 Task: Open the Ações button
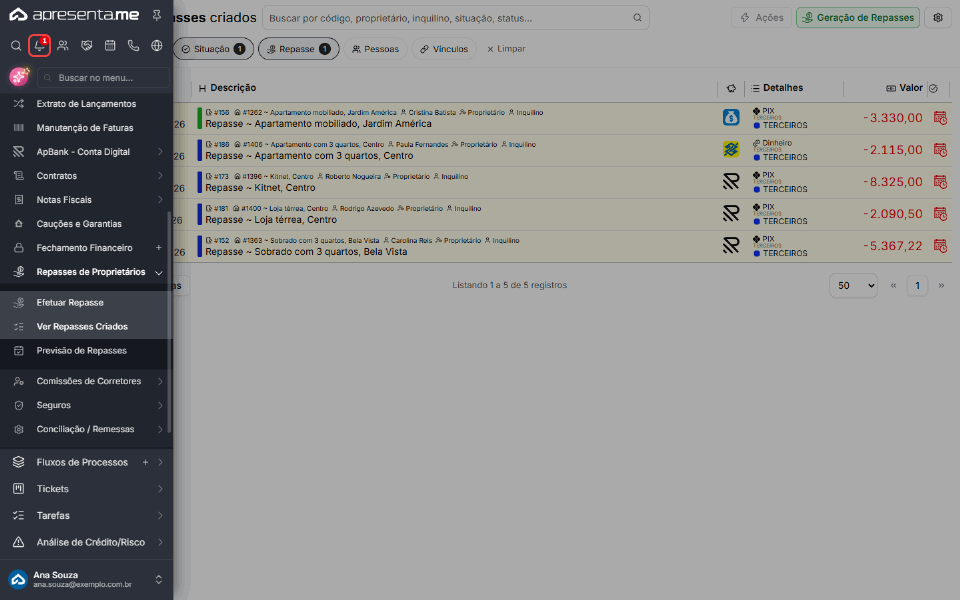[761, 18]
